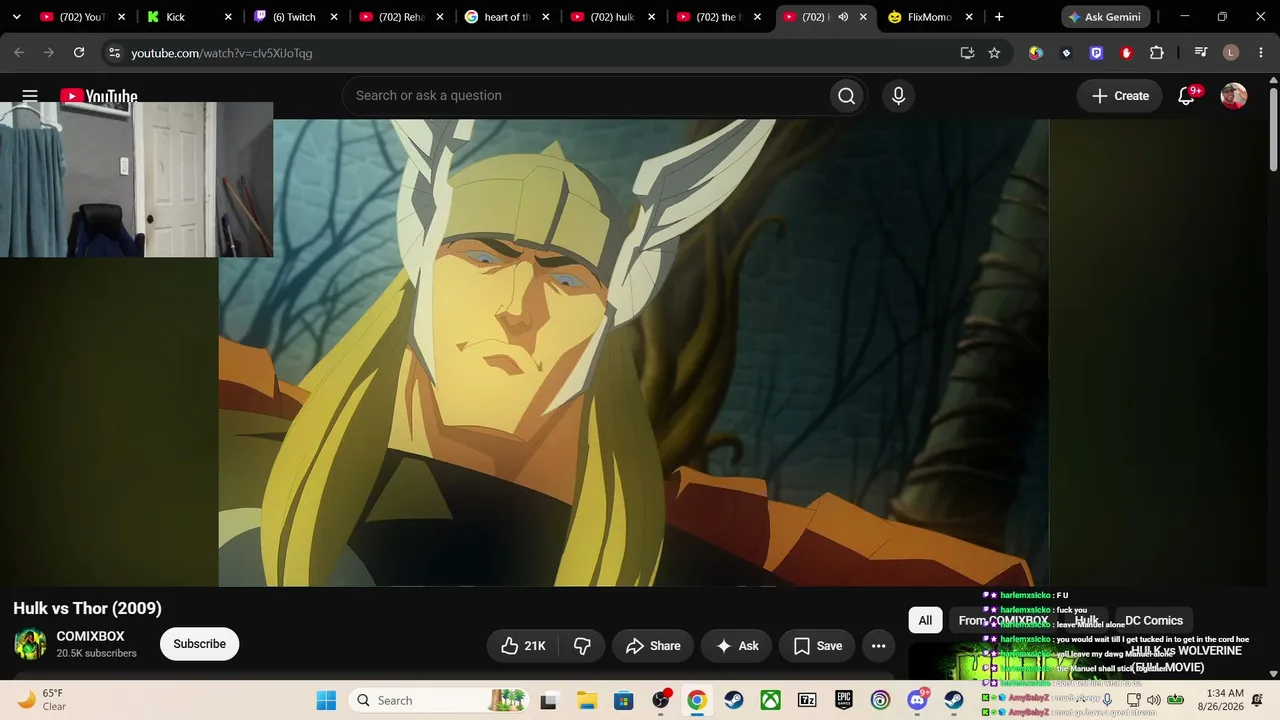Click the taskbar Search box

pyautogui.click(x=439, y=701)
